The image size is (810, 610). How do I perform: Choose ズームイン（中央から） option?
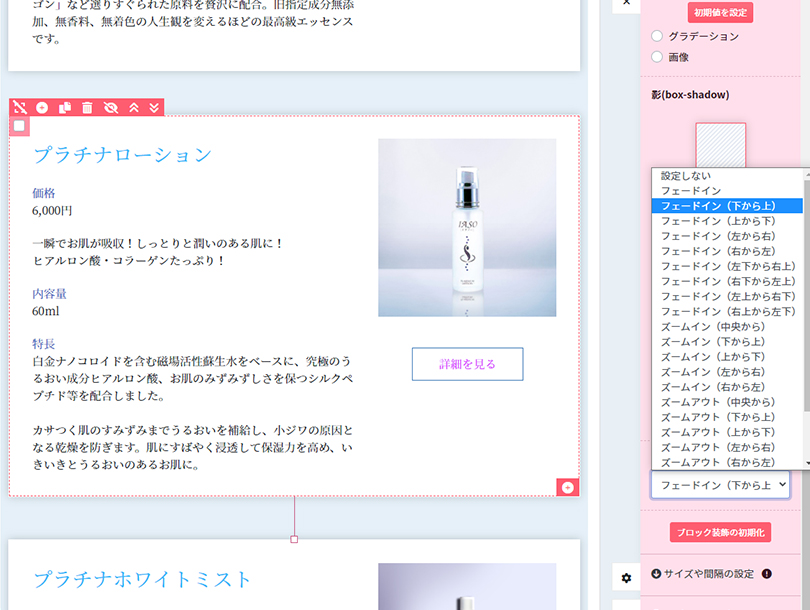[727, 326]
